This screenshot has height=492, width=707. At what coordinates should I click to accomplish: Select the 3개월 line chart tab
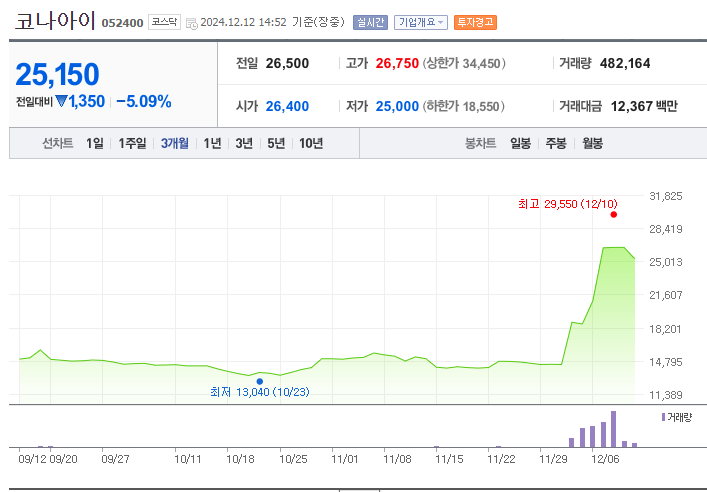click(x=174, y=143)
